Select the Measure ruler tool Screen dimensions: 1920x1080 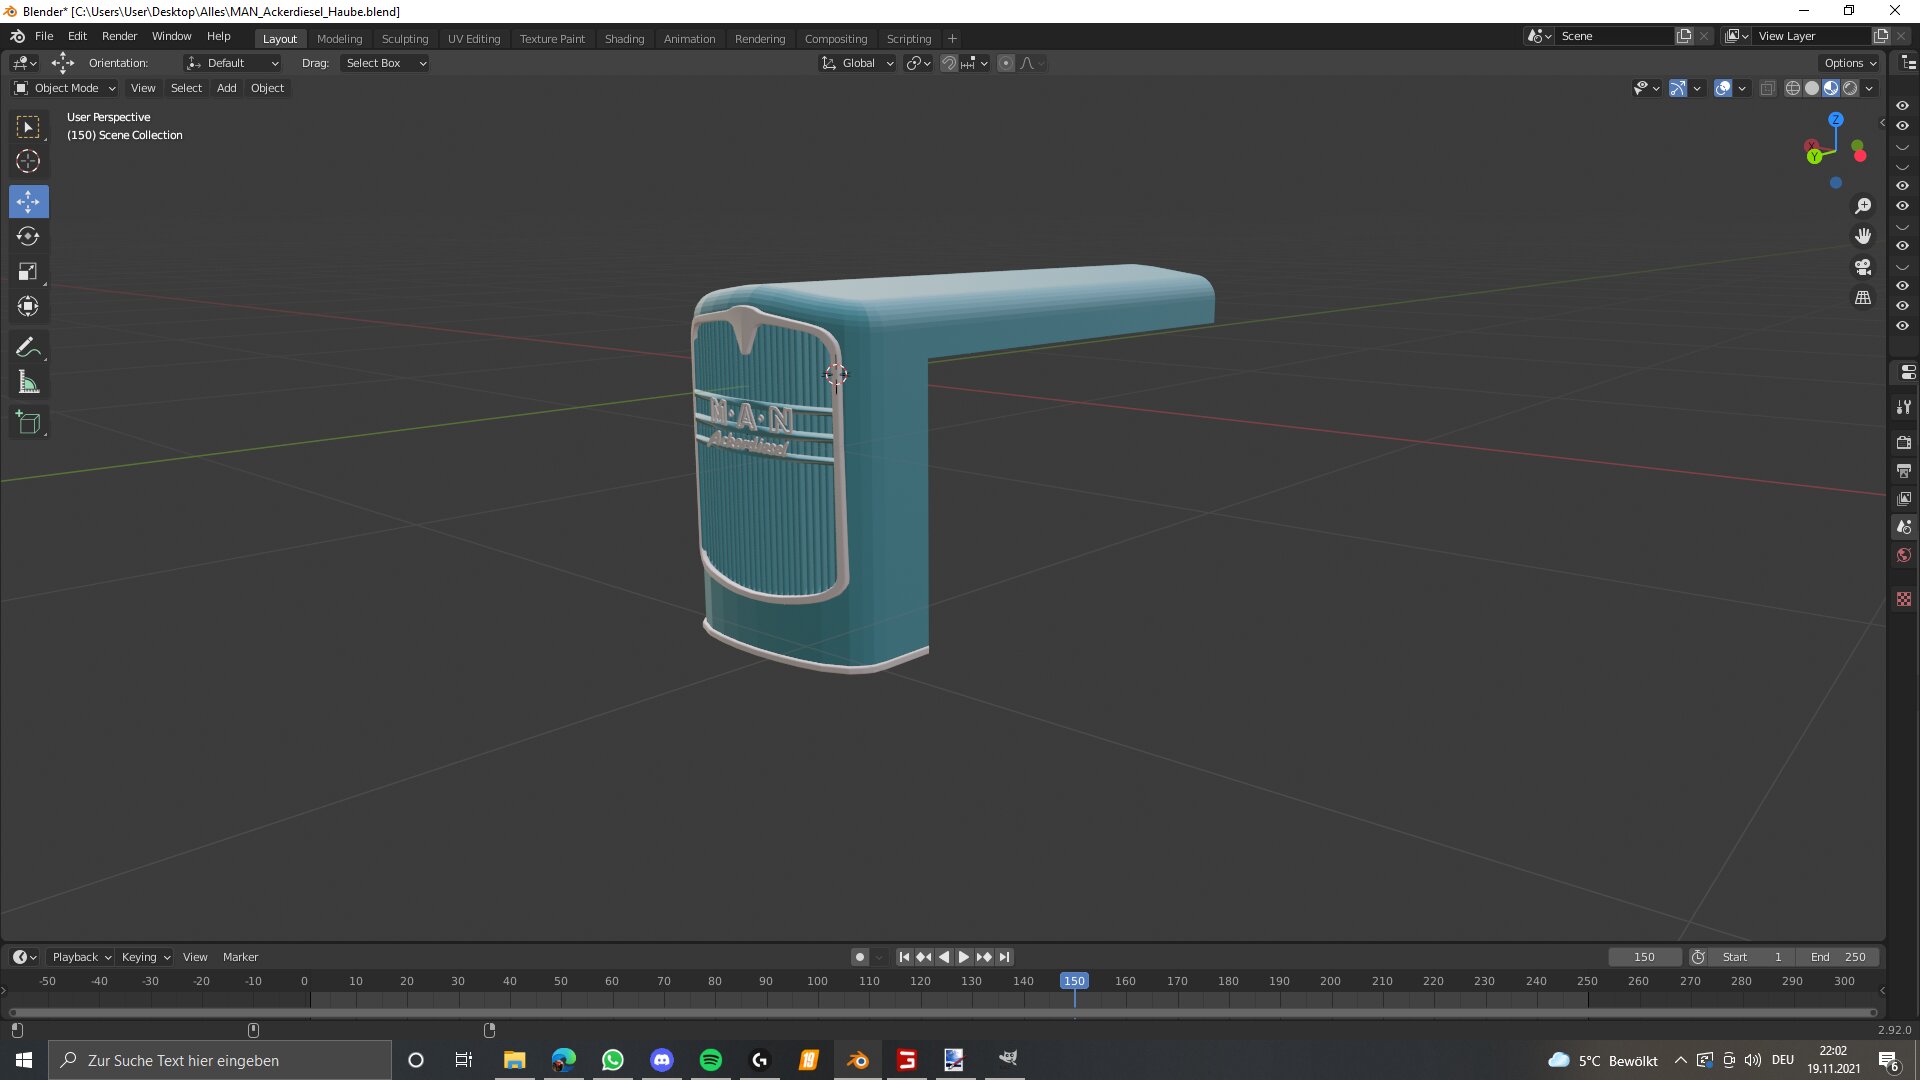pyautogui.click(x=28, y=383)
